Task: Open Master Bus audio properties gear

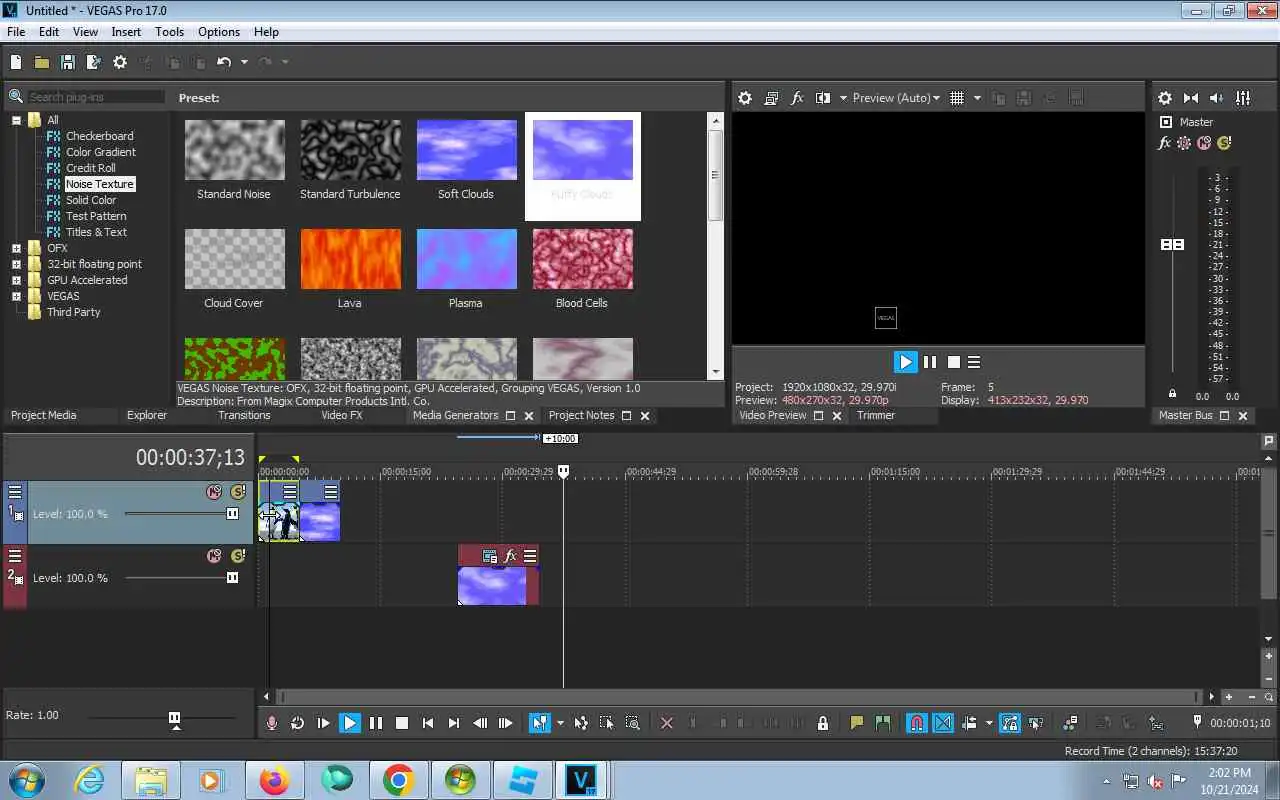Action: coord(1165,98)
